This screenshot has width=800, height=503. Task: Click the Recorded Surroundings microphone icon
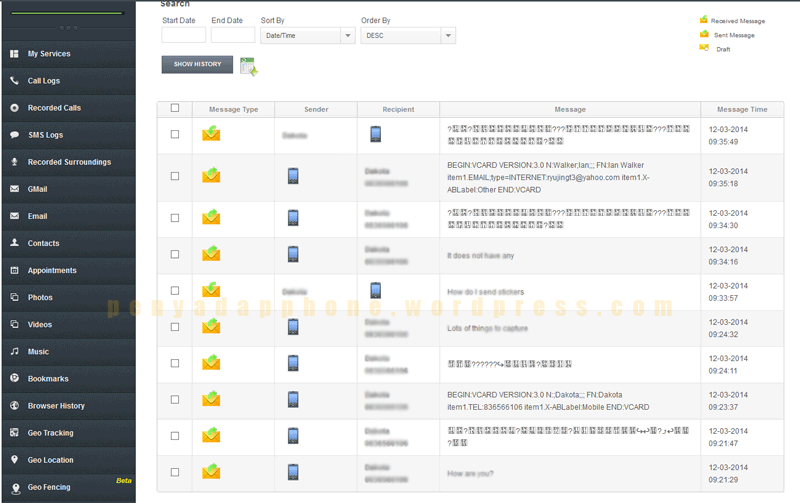click(x=14, y=162)
